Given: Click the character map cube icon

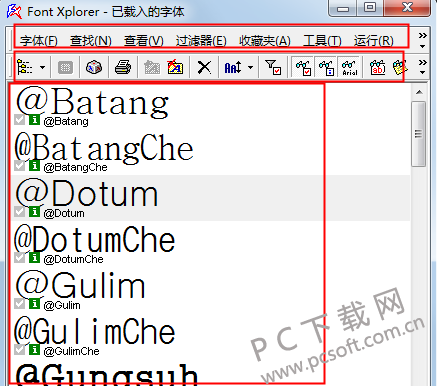Looking at the screenshot, I should pyautogui.click(x=94, y=67).
